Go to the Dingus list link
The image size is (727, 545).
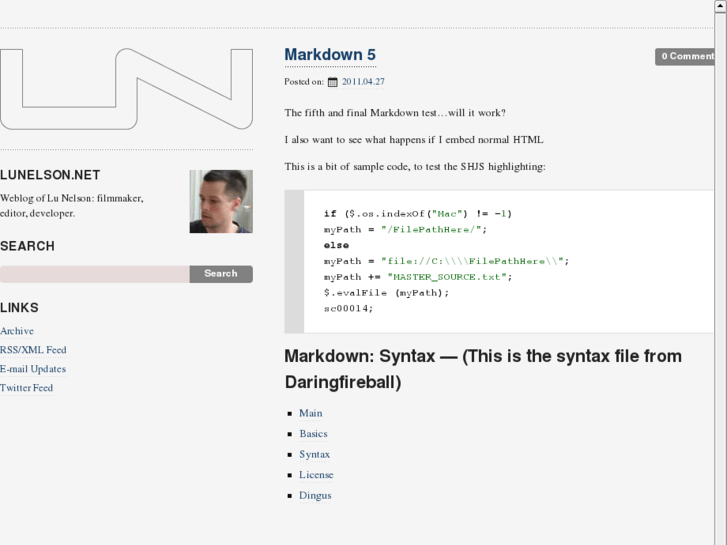click(315, 495)
